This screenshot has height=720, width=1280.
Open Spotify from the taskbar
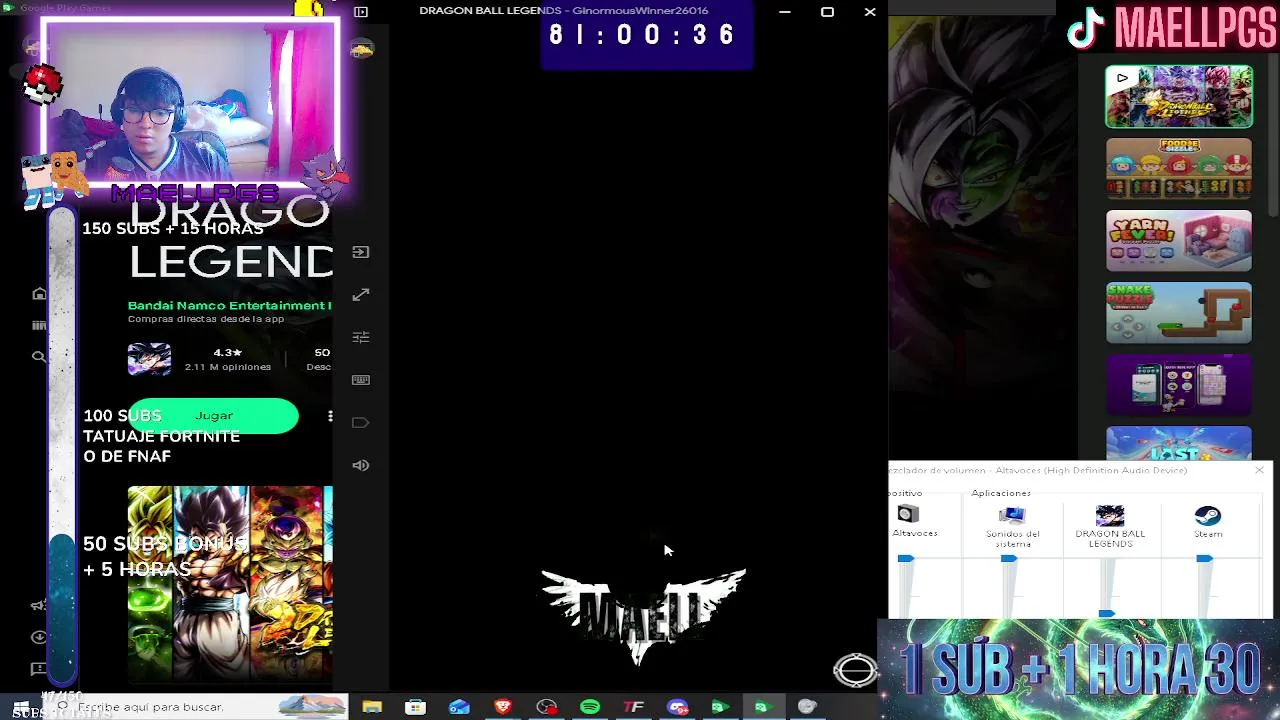590,707
